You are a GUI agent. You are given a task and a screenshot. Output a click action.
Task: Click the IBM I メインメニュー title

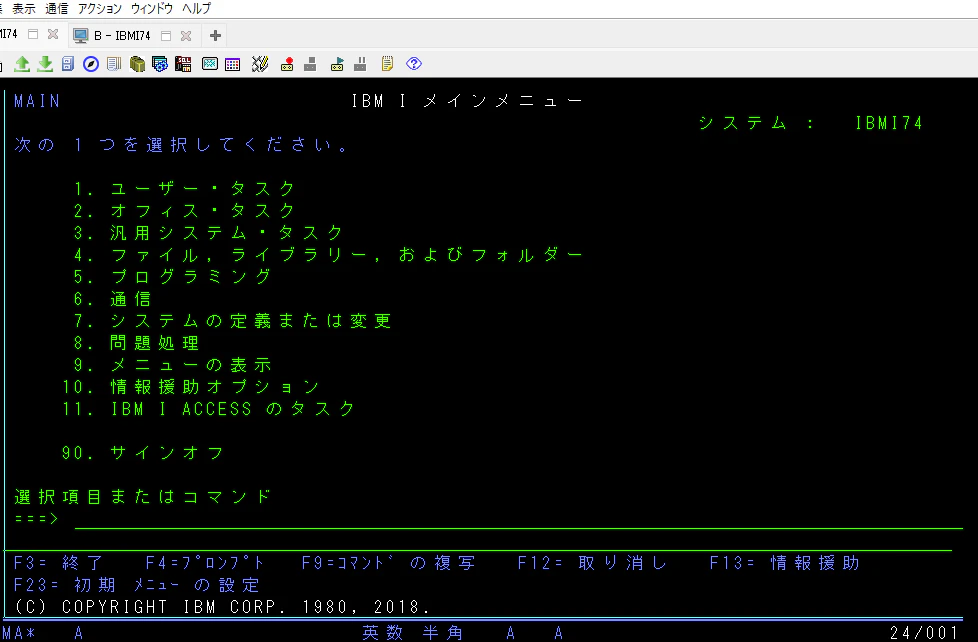tap(467, 101)
